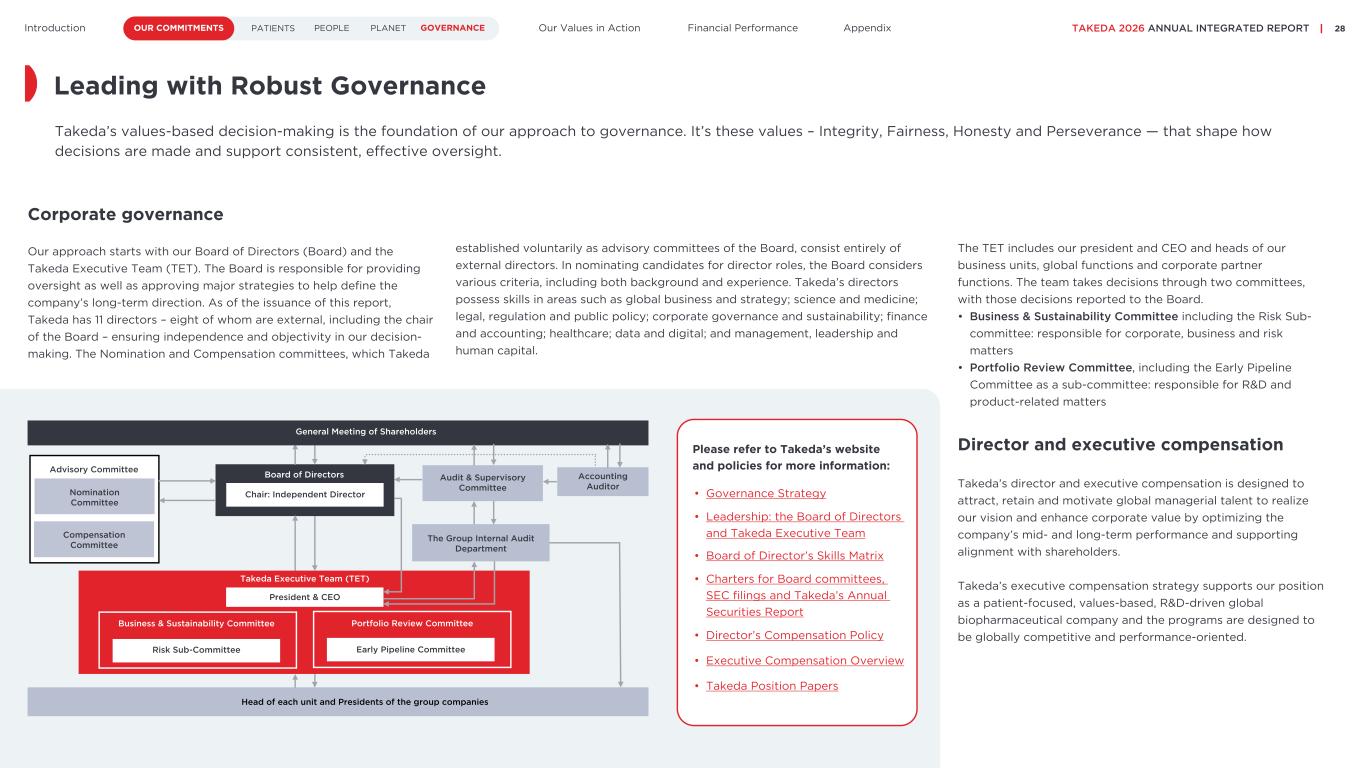Go to the PATIENTS subsection tab

(x=273, y=28)
